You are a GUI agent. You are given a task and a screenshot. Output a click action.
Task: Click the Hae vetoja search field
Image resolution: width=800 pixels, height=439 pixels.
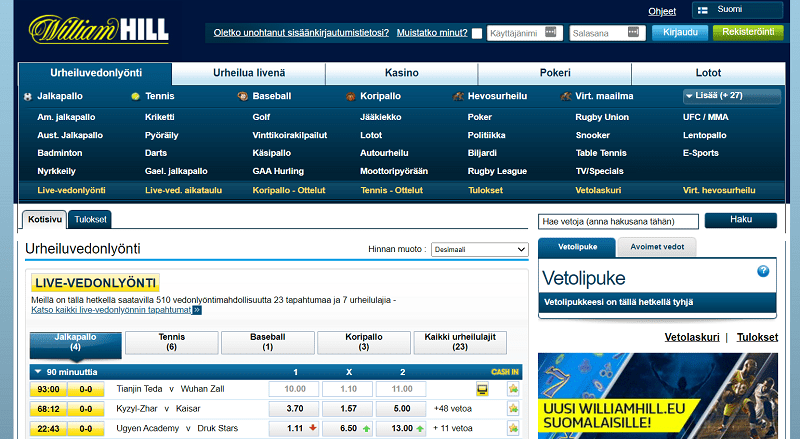pos(618,222)
